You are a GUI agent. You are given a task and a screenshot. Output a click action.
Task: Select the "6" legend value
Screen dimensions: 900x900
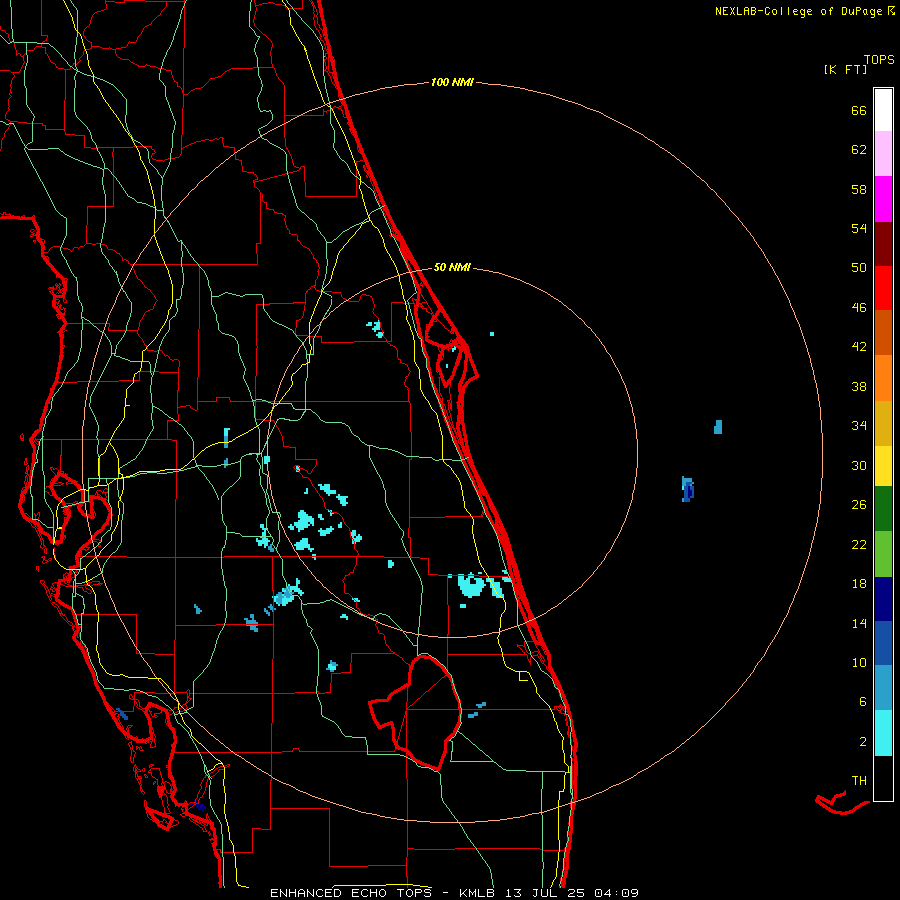(863, 702)
